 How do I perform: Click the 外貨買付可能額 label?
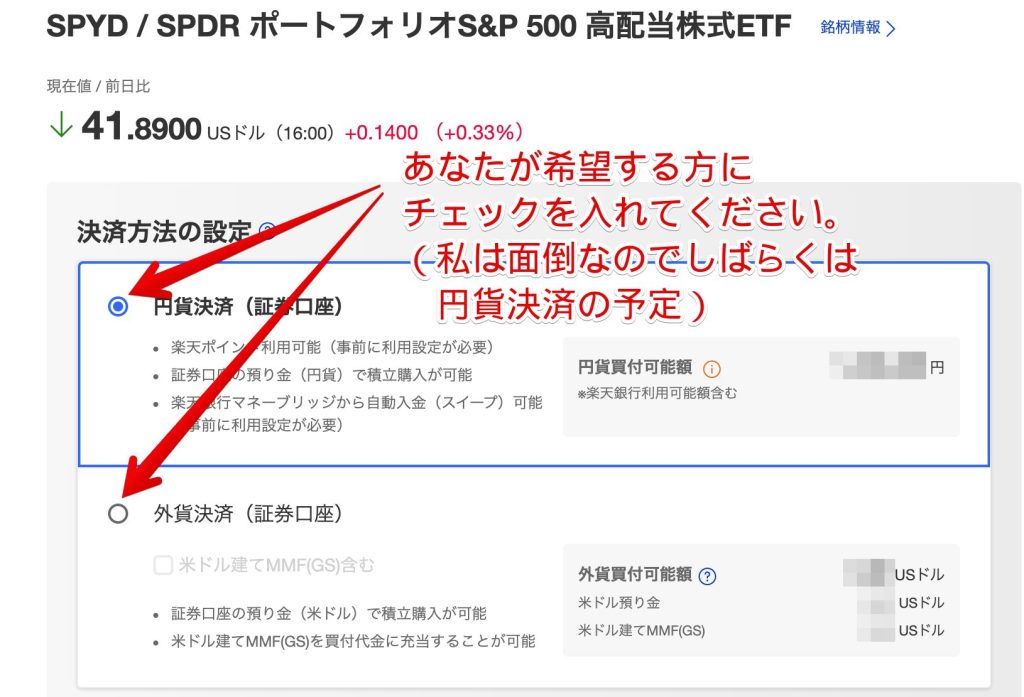click(x=634, y=575)
